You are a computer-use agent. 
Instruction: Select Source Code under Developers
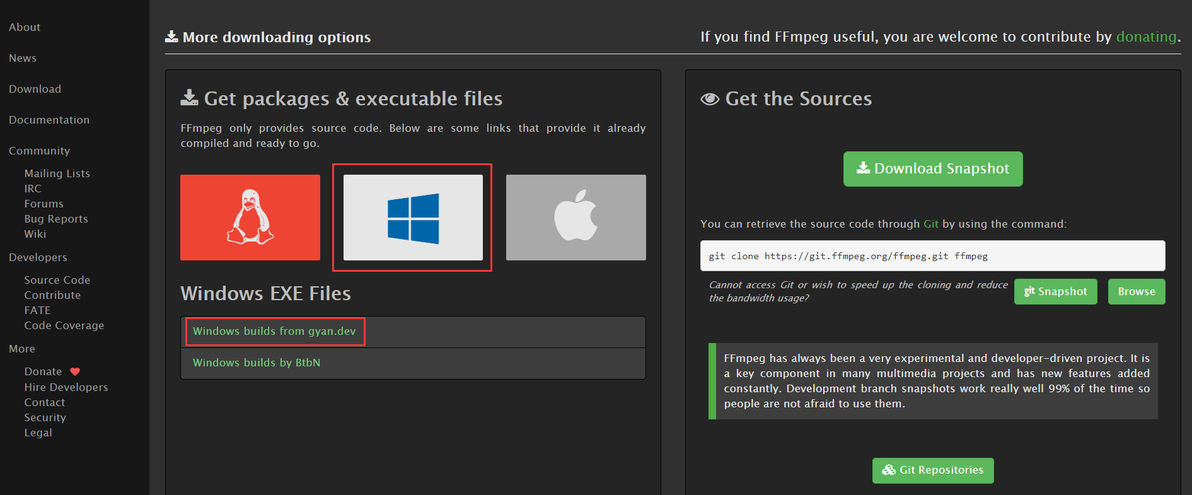coord(57,280)
